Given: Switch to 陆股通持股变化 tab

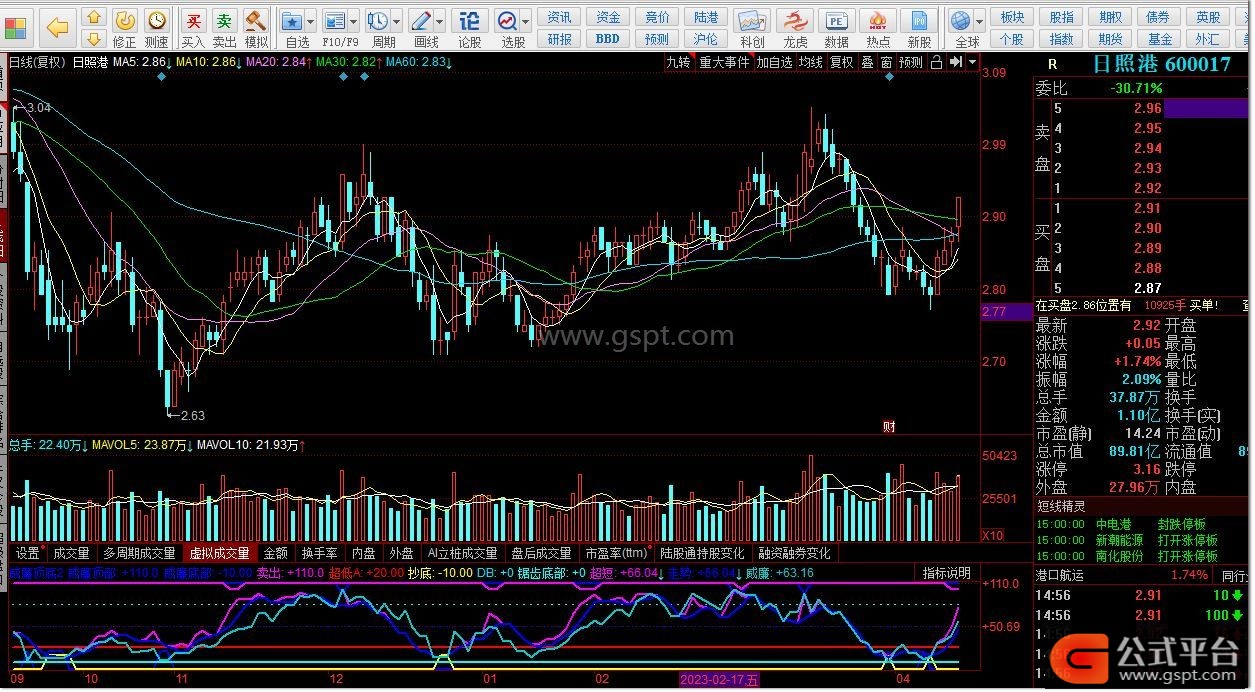Looking at the screenshot, I should click(x=702, y=553).
